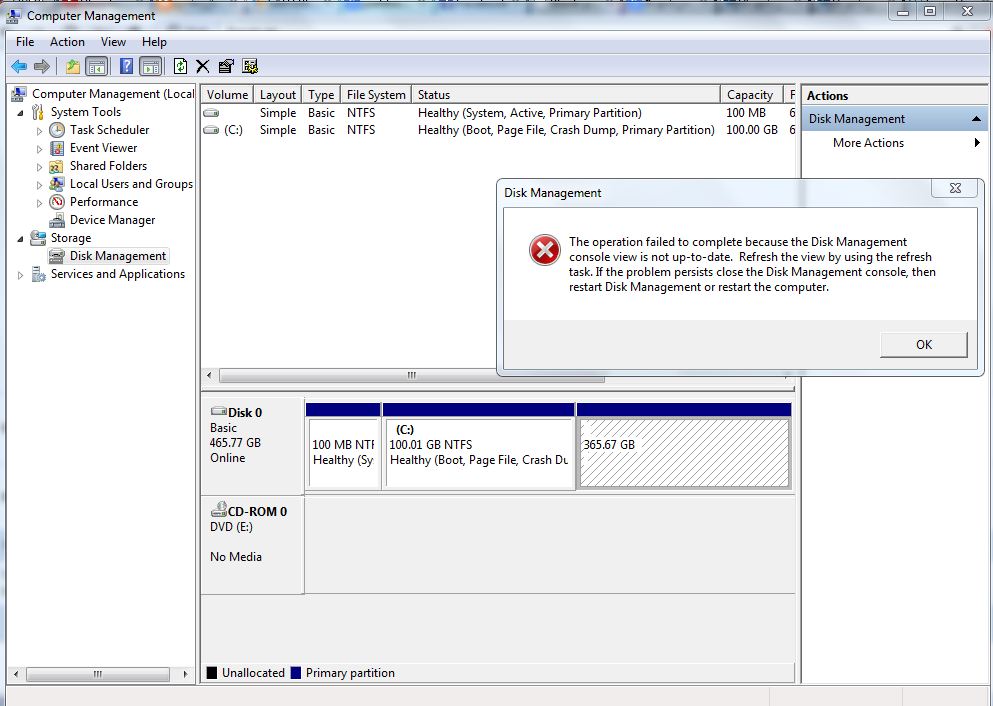The height and width of the screenshot is (706, 993).
Task: Sort by the Status column header
Action: 566,94
